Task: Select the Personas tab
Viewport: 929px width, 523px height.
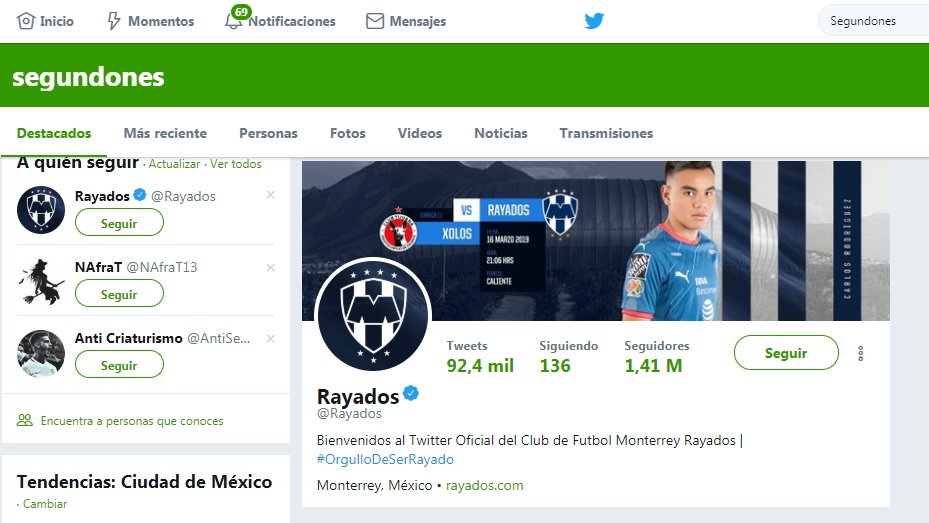Action: click(268, 133)
